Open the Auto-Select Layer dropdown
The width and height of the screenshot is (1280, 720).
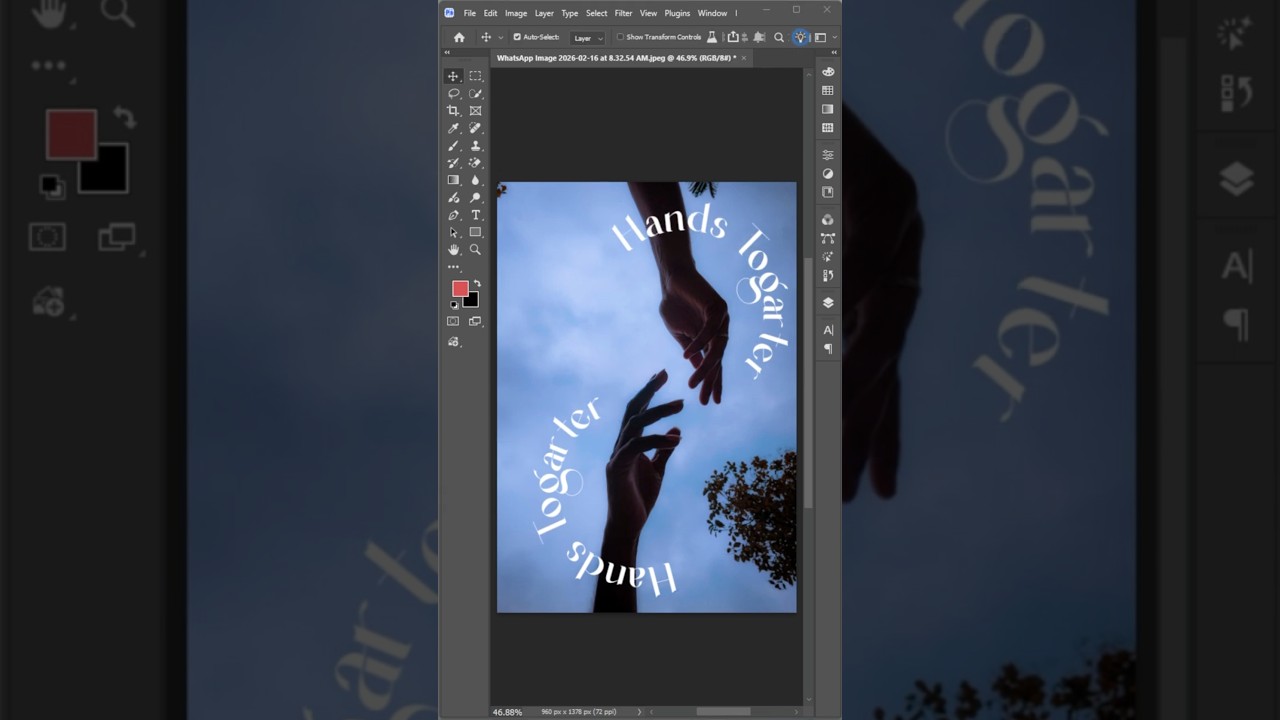(587, 38)
